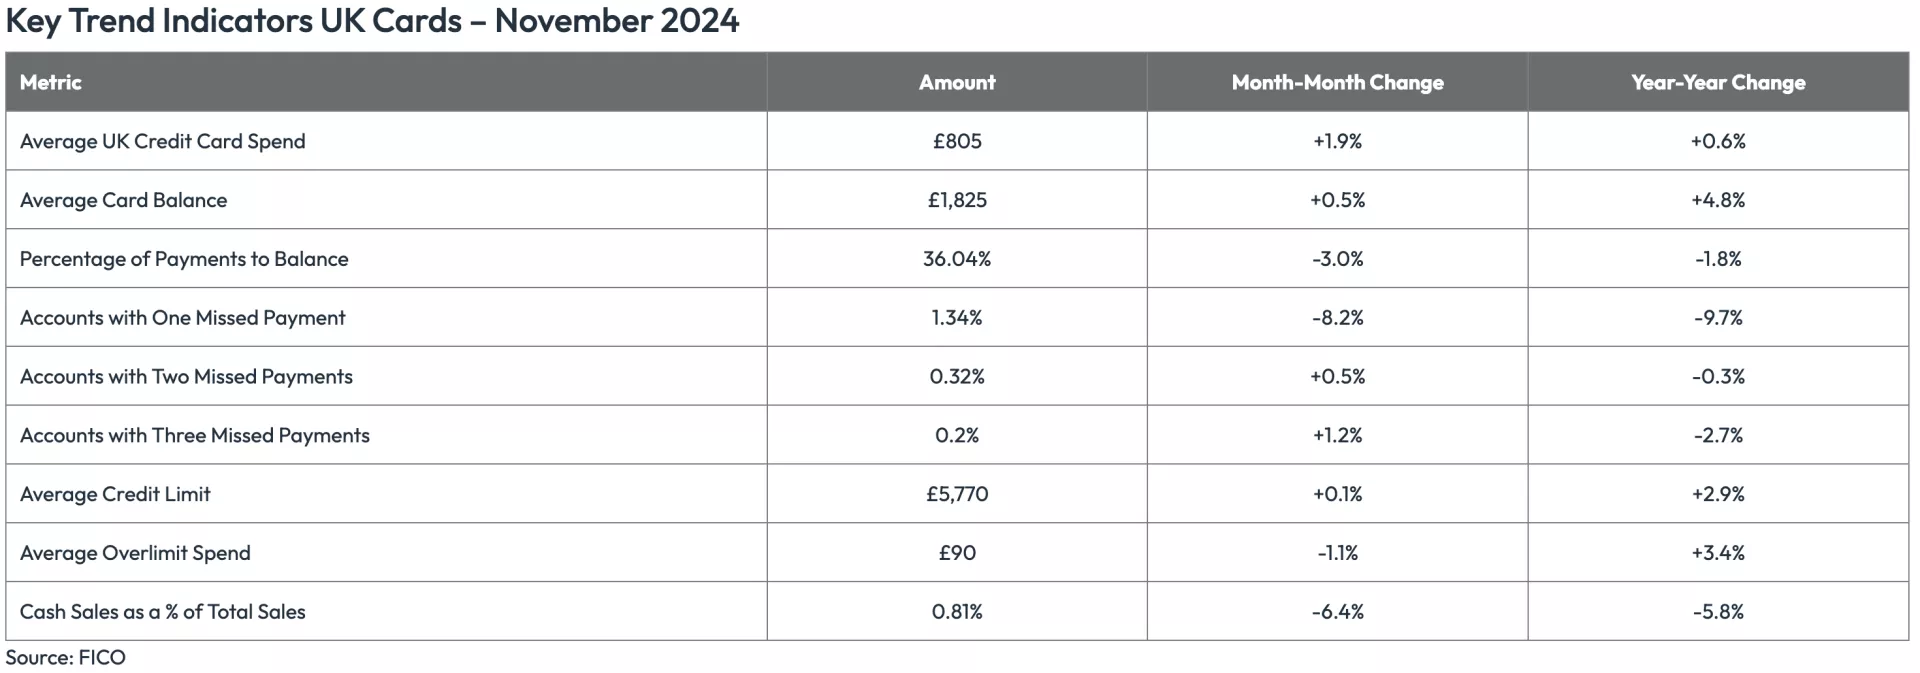Click the 36.04% amount cell

tap(956, 259)
